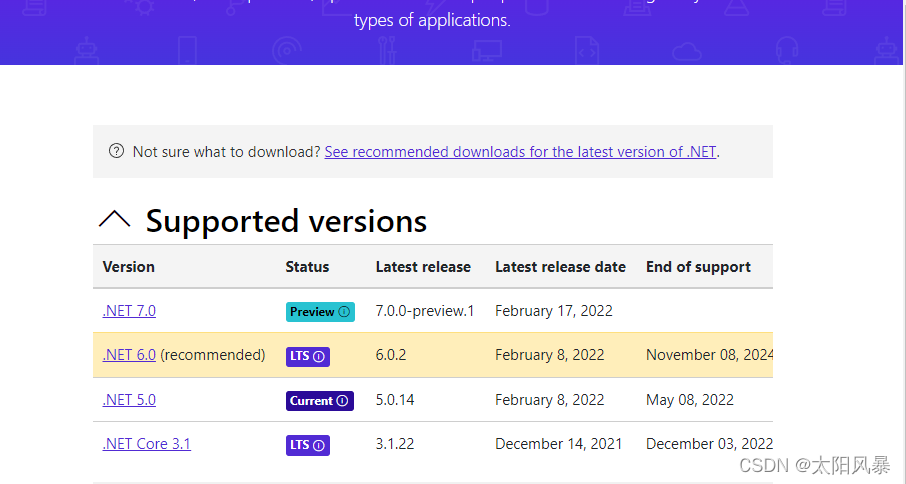This screenshot has height=484, width=906.
Task: Click the LTS badge in .NET Core 3.1 row
Action: tap(307, 445)
